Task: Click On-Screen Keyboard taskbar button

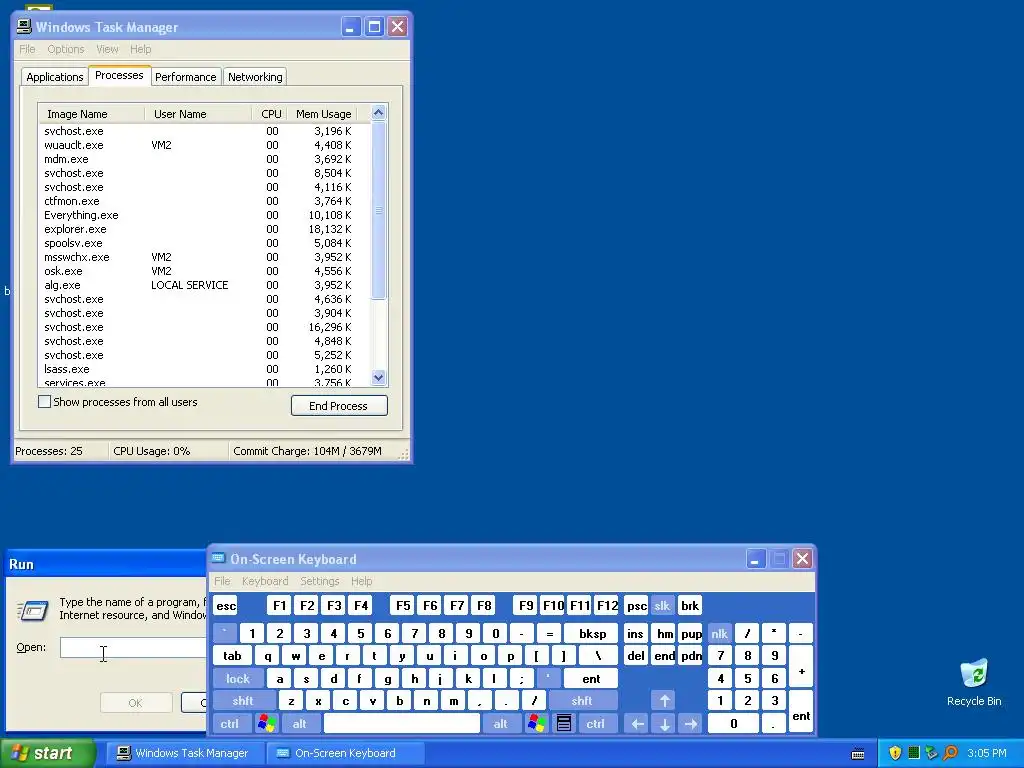Action: point(345,753)
